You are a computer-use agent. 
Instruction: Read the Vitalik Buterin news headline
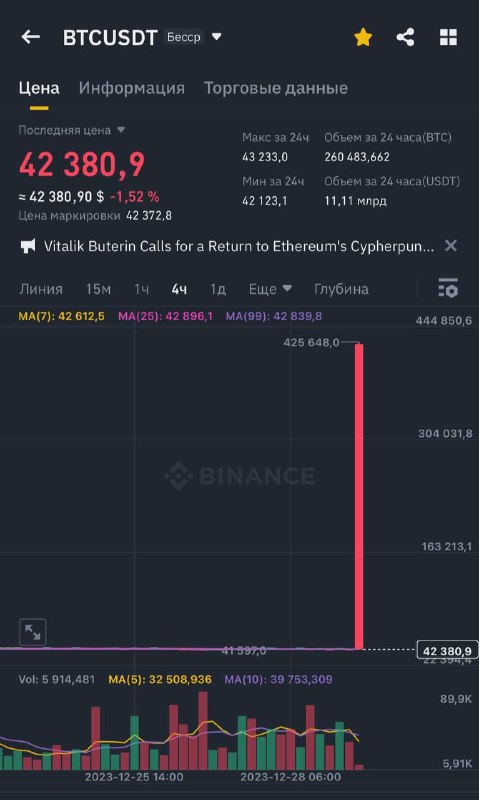click(x=239, y=246)
